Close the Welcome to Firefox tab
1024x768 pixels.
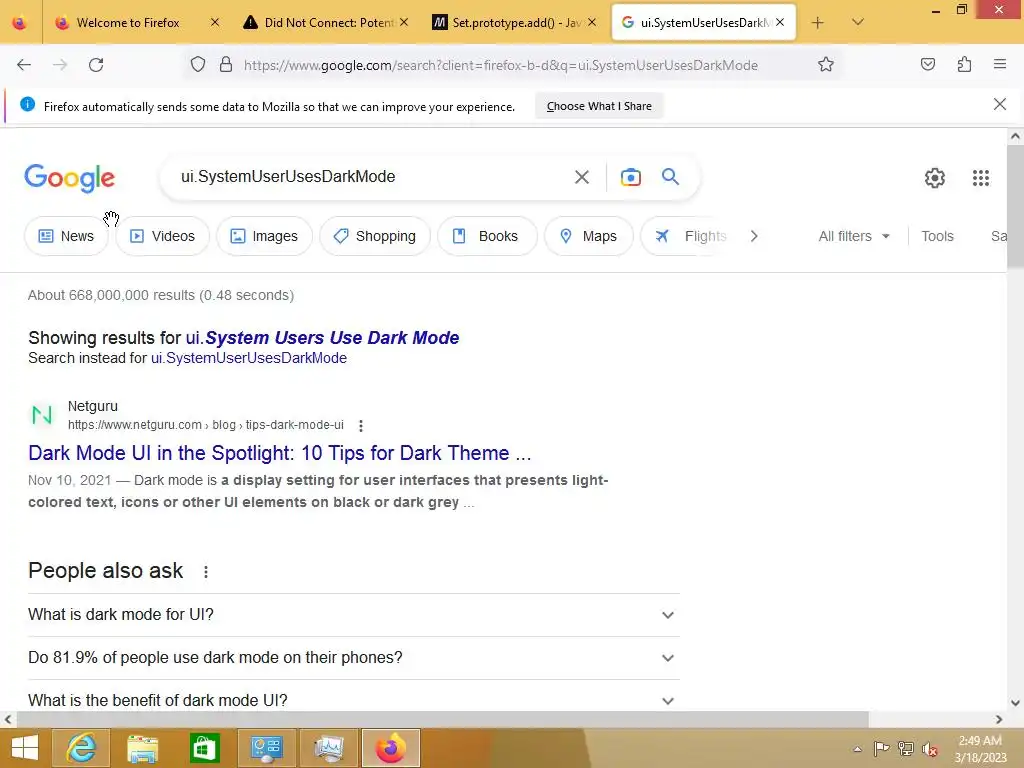point(214,22)
